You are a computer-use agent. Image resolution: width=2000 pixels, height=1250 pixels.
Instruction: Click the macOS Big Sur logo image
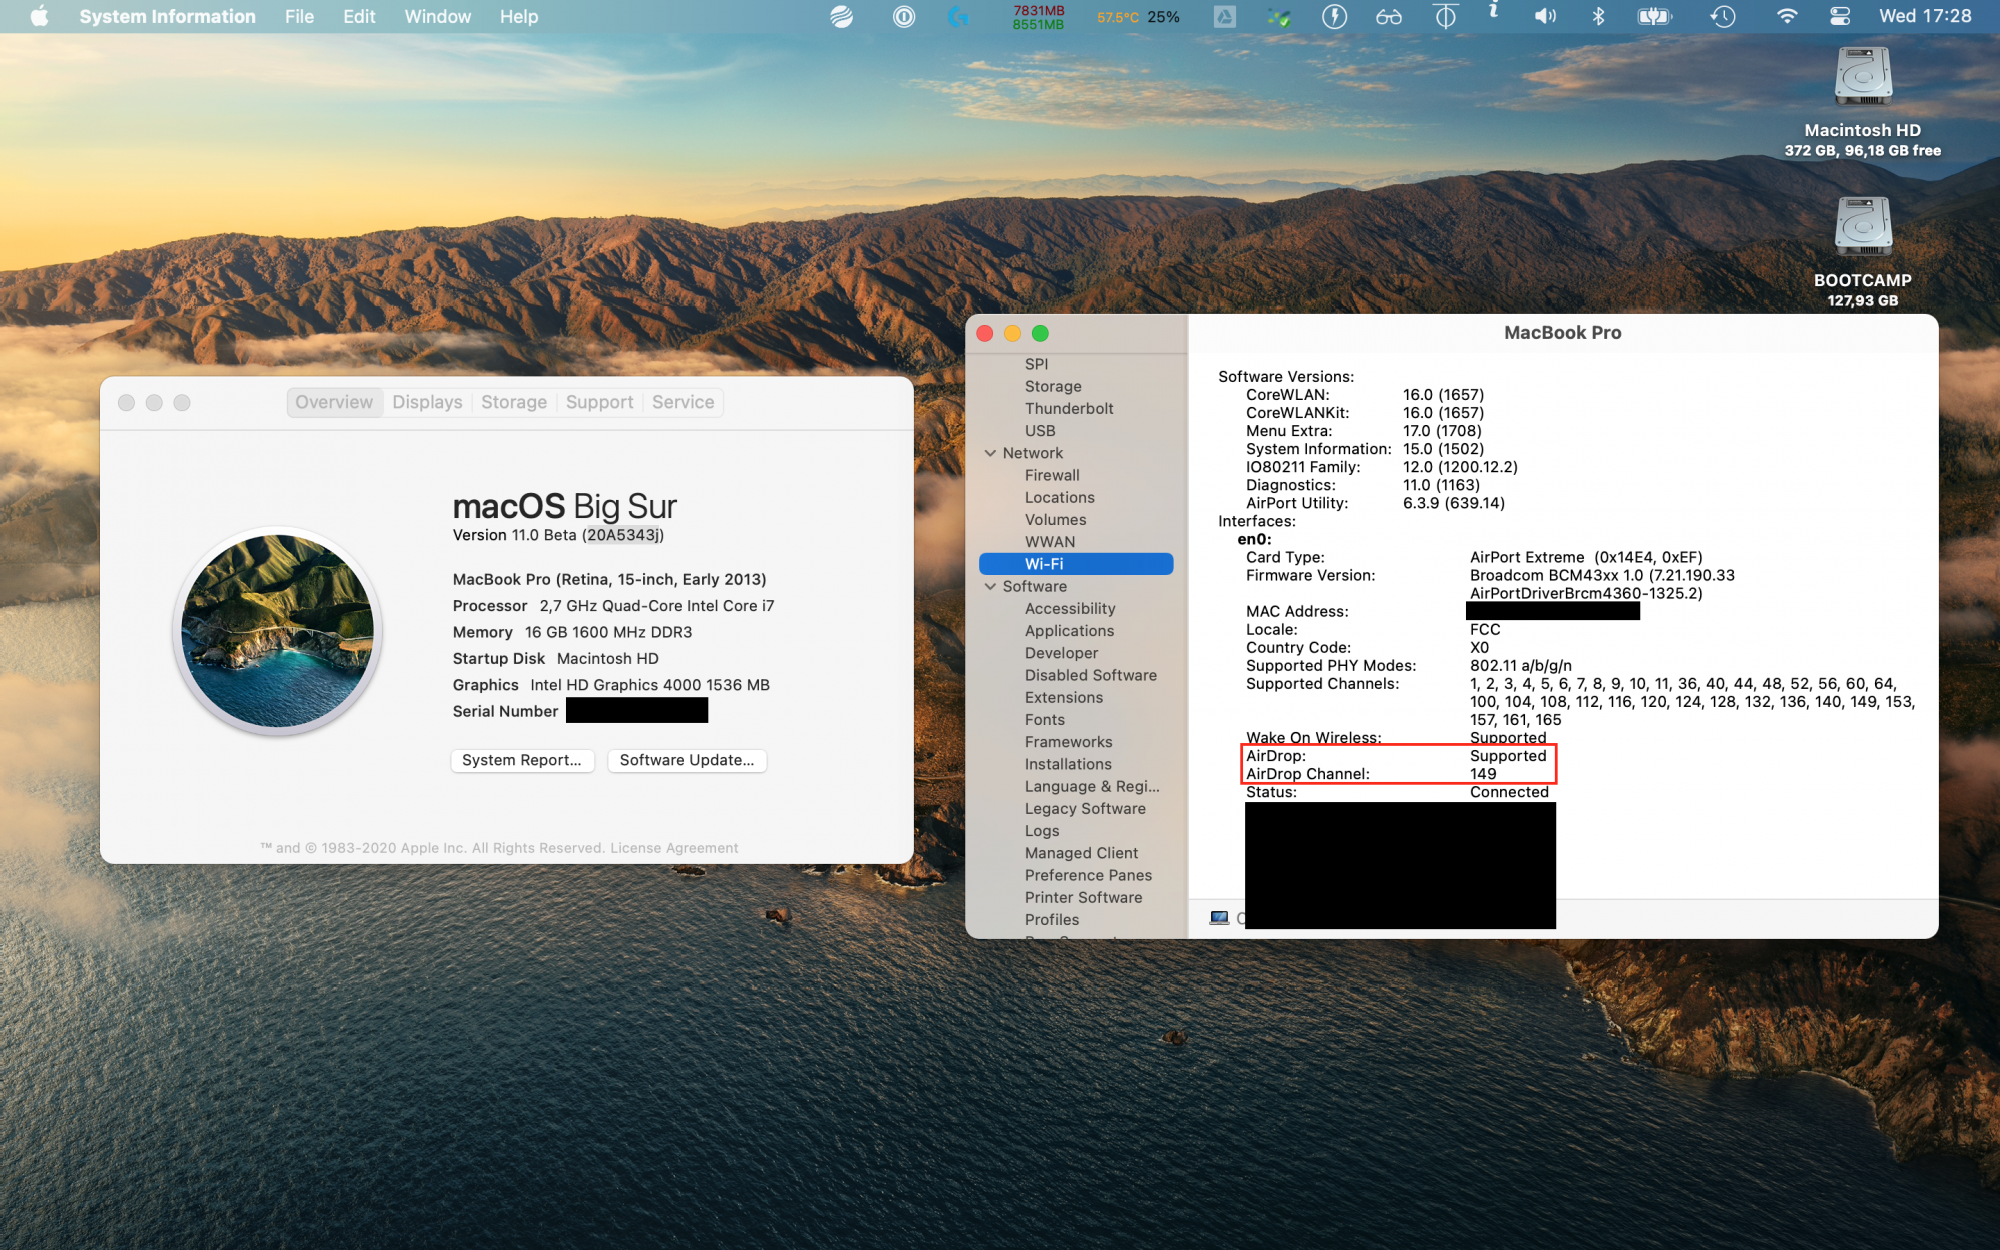[278, 631]
